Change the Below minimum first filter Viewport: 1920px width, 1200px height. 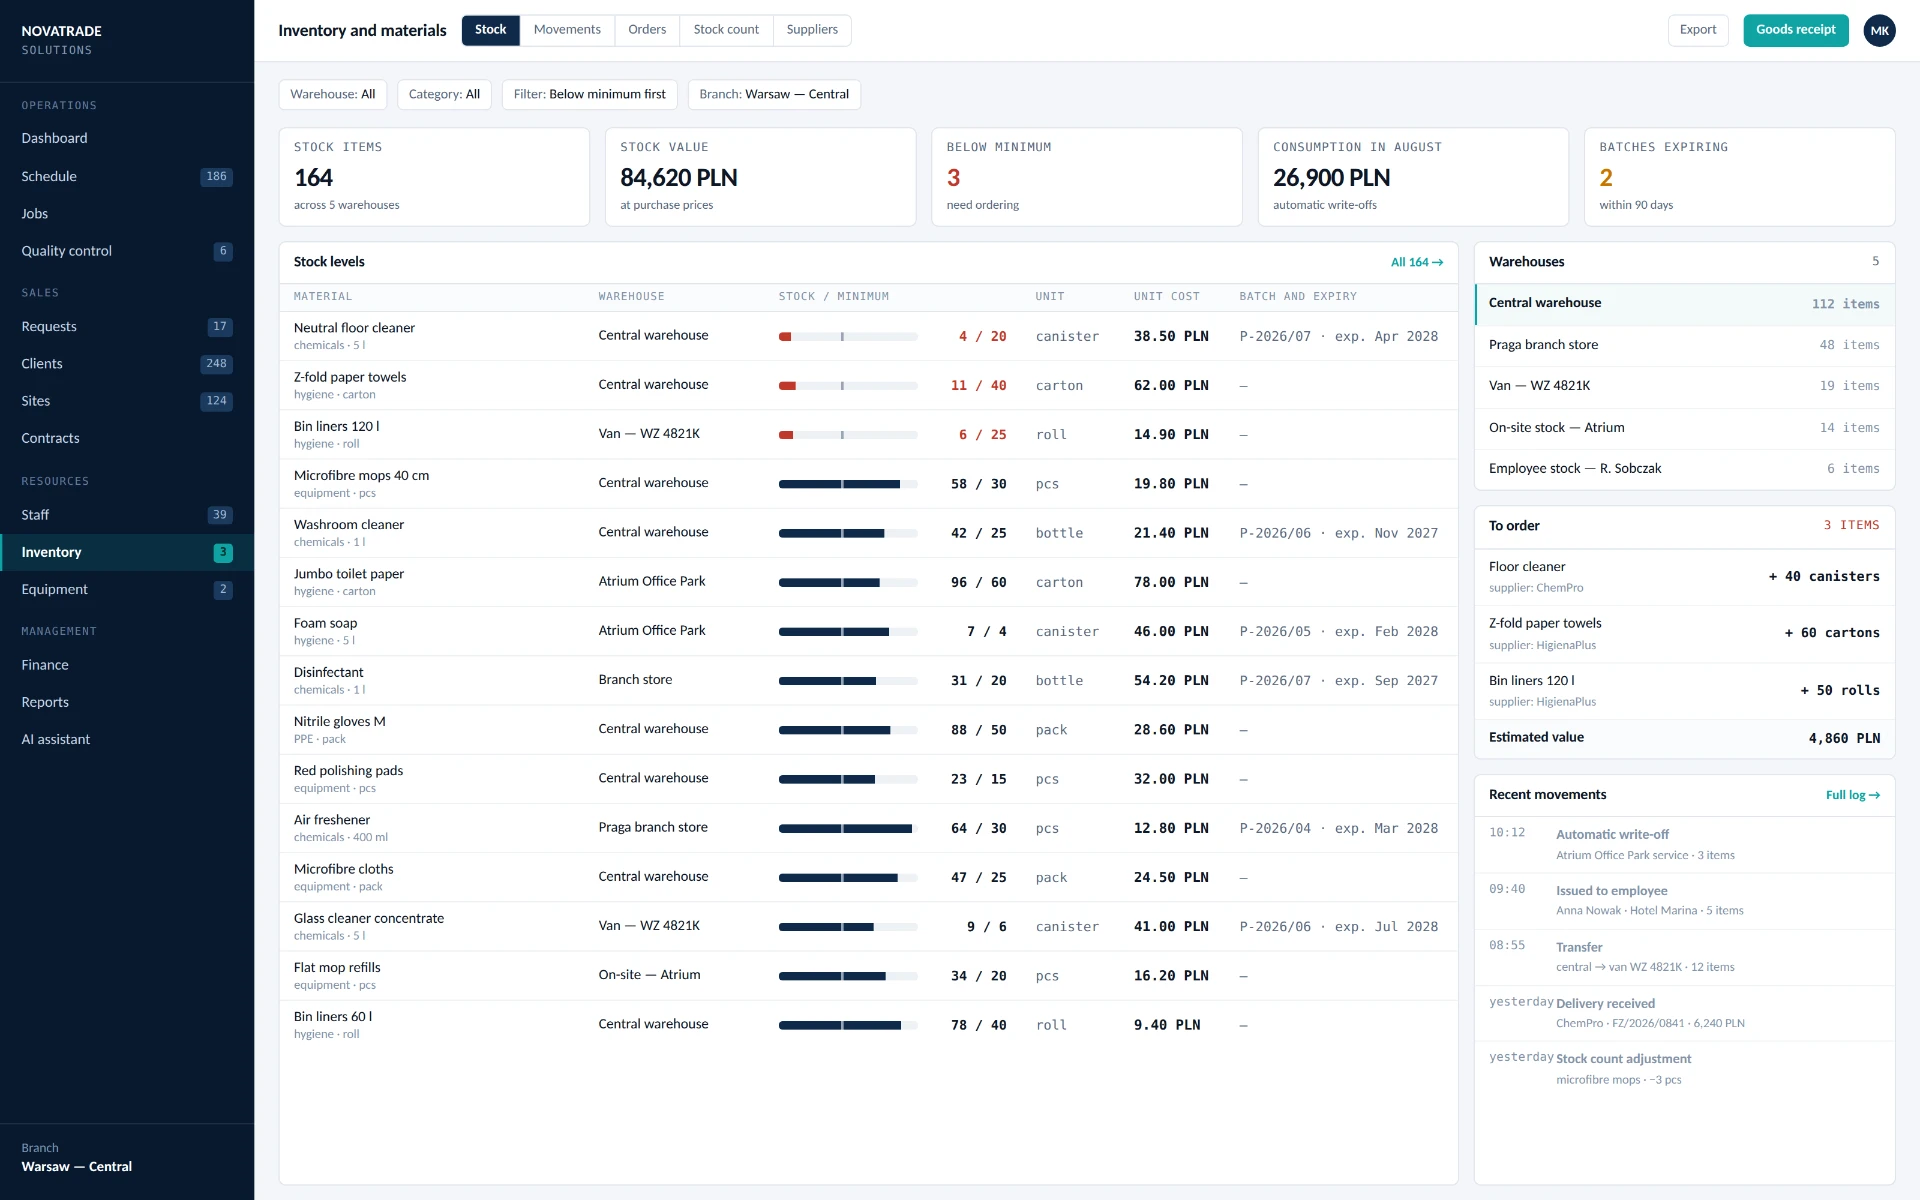[x=589, y=94]
